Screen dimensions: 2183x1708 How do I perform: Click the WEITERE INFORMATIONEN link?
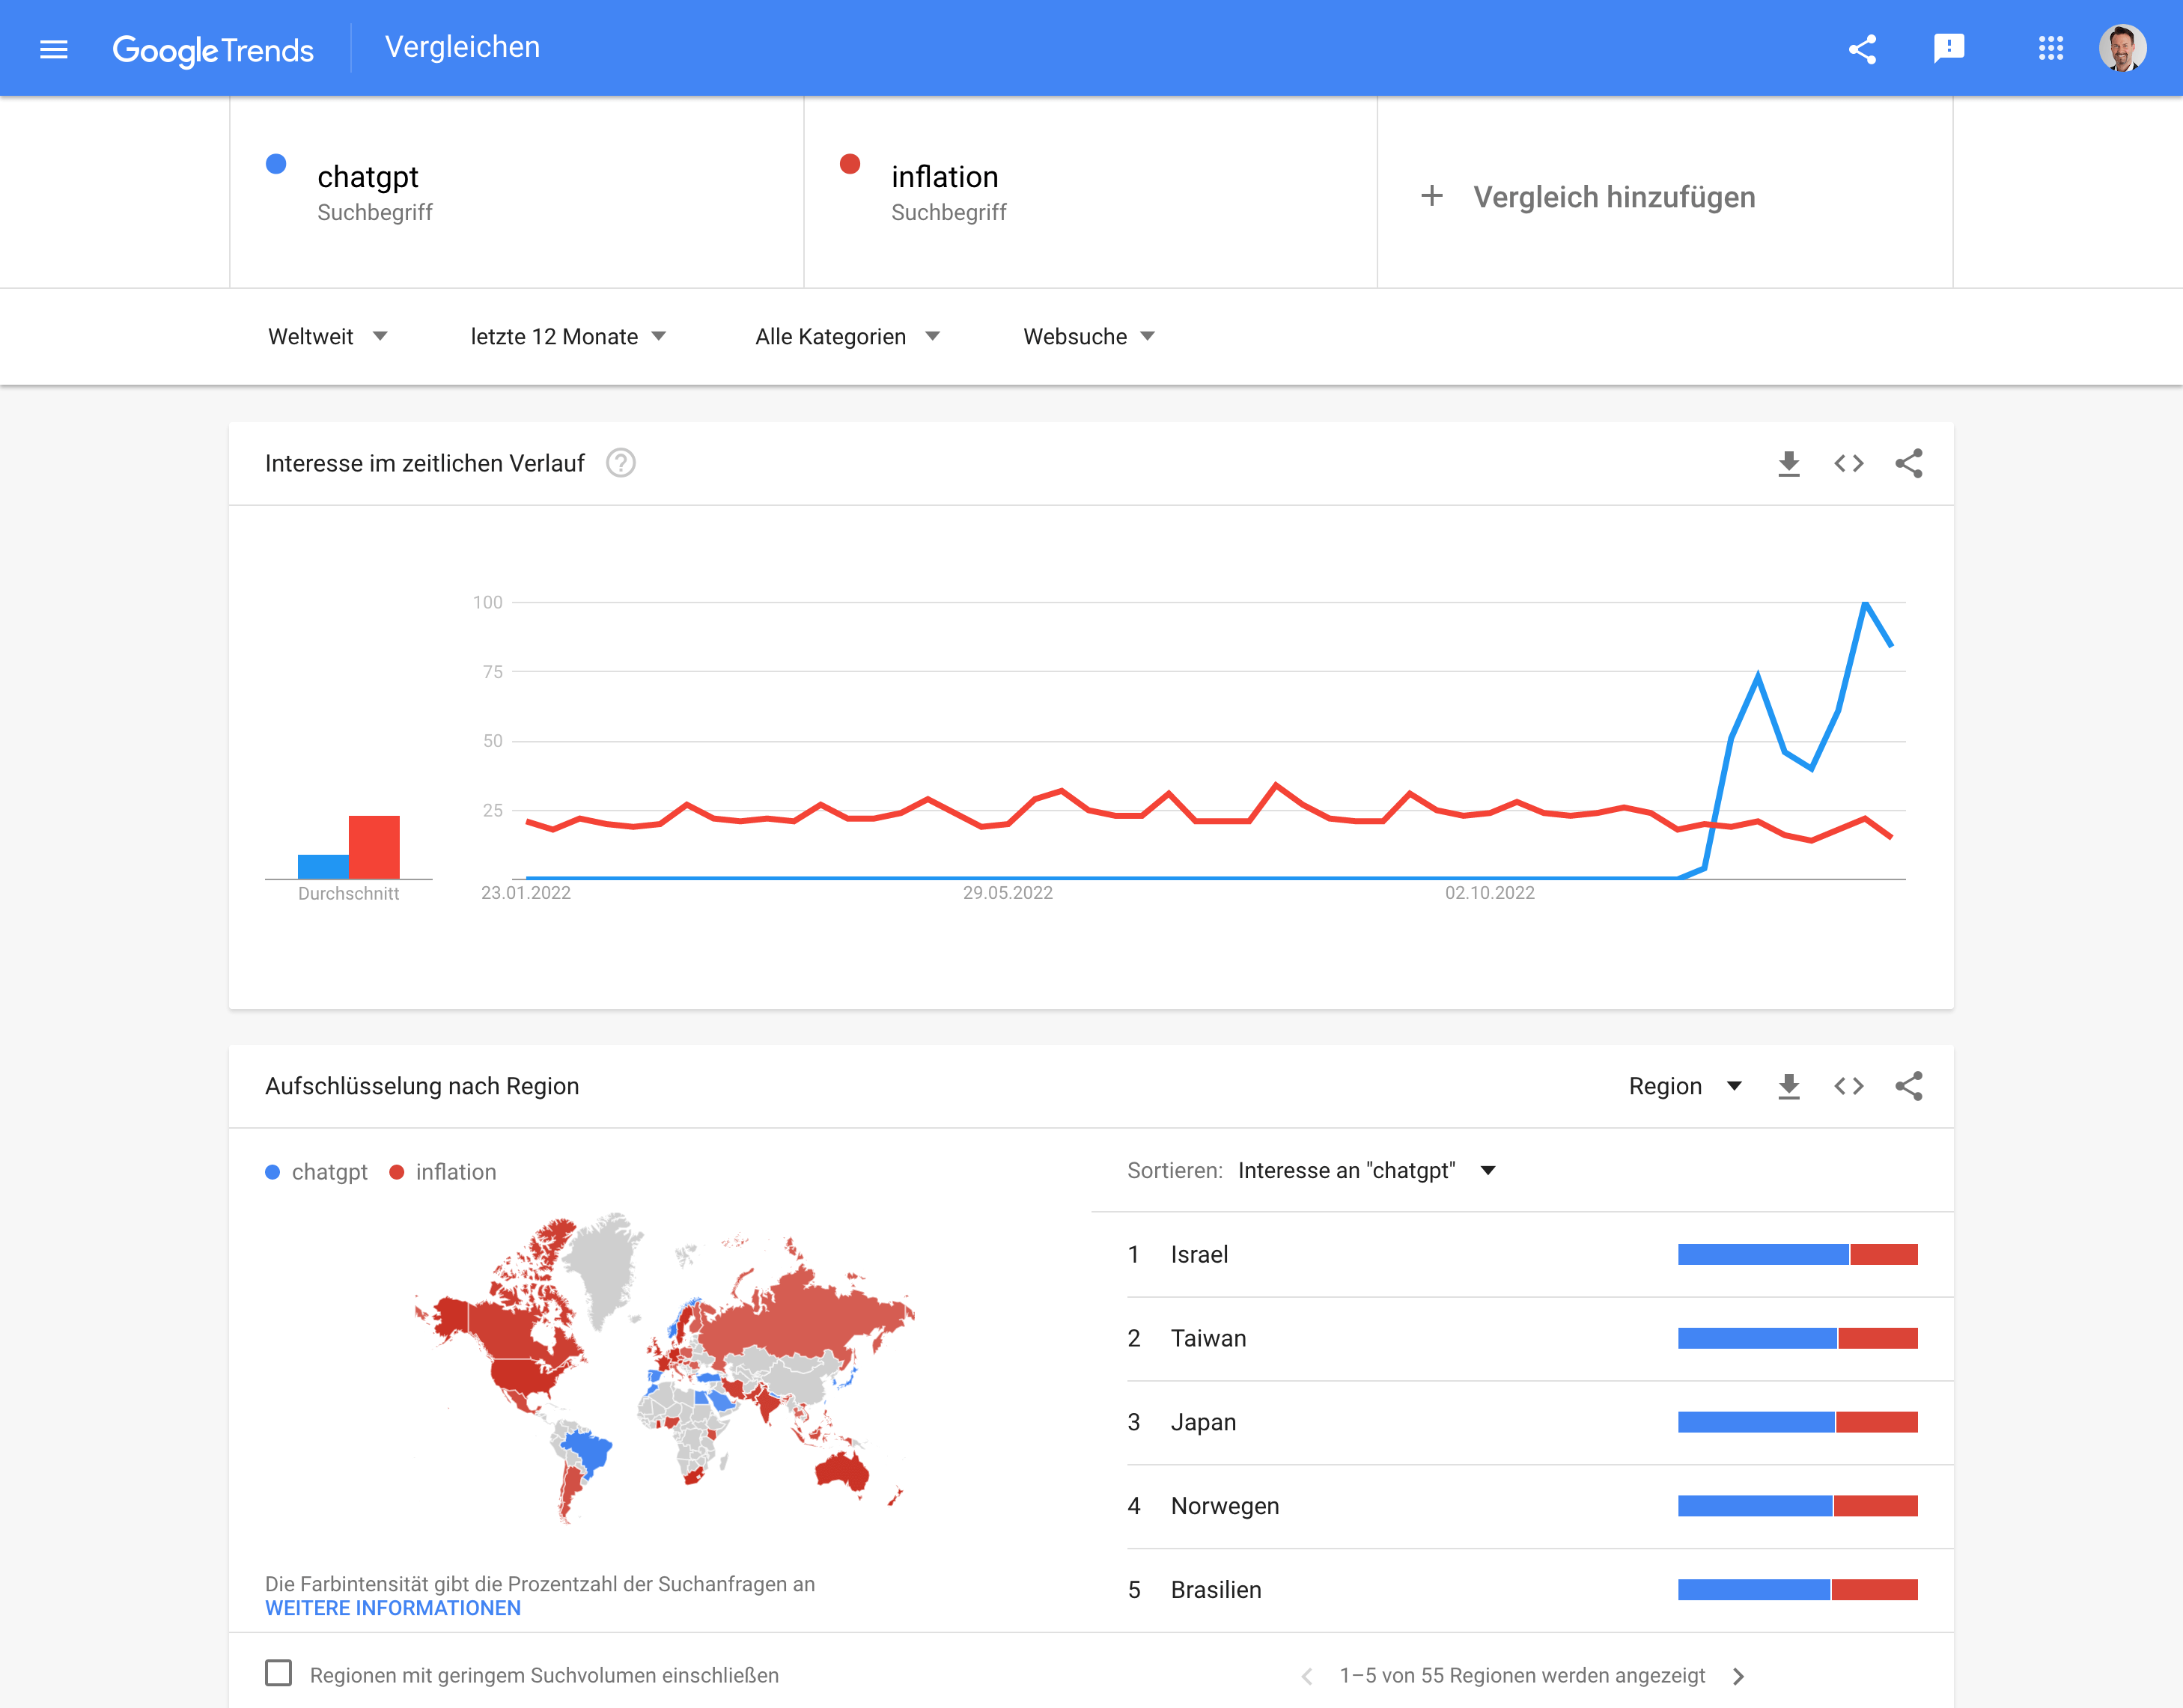point(393,1608)
